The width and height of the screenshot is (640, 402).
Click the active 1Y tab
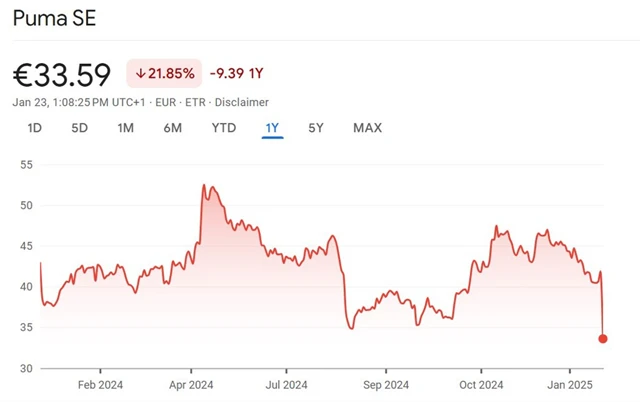(272, 128)
